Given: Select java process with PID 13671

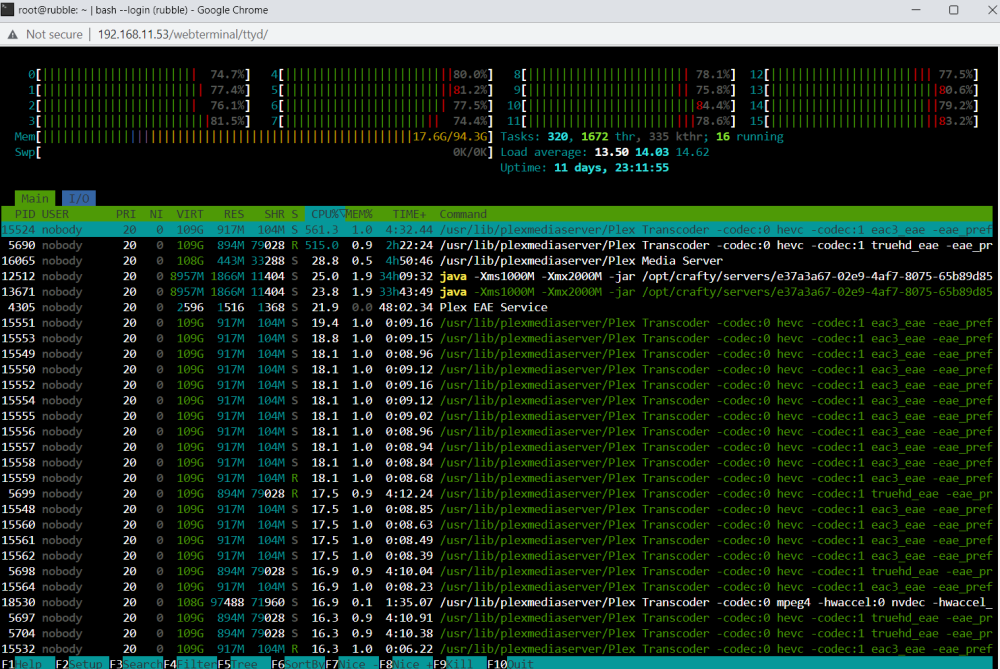Looking at the screenshot, I should 497,292.
